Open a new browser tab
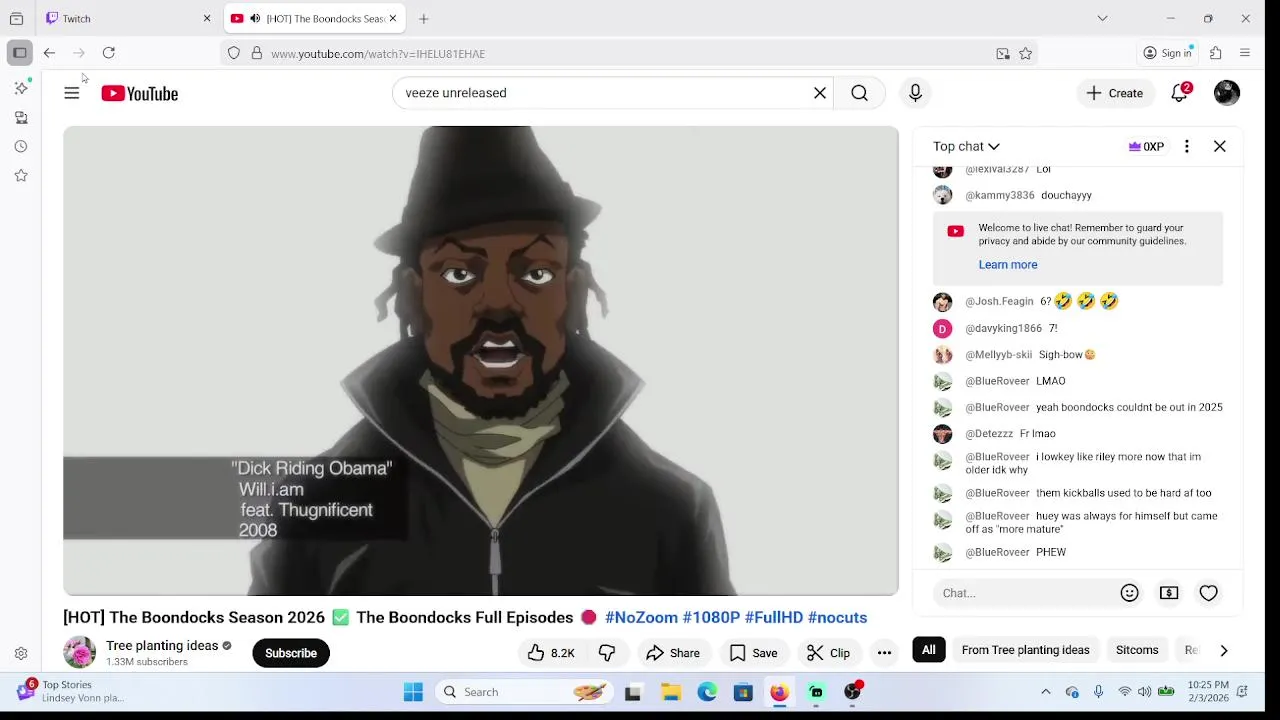This screenshot has width=1280, height=720. [424, 18]
